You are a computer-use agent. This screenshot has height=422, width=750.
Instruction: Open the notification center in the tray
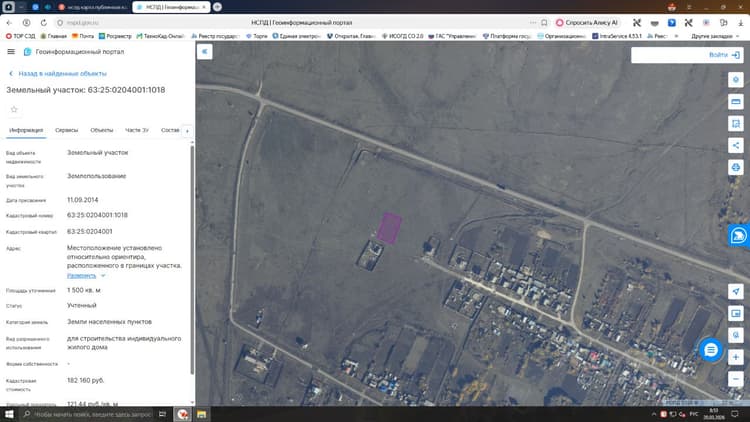(736, 414)
